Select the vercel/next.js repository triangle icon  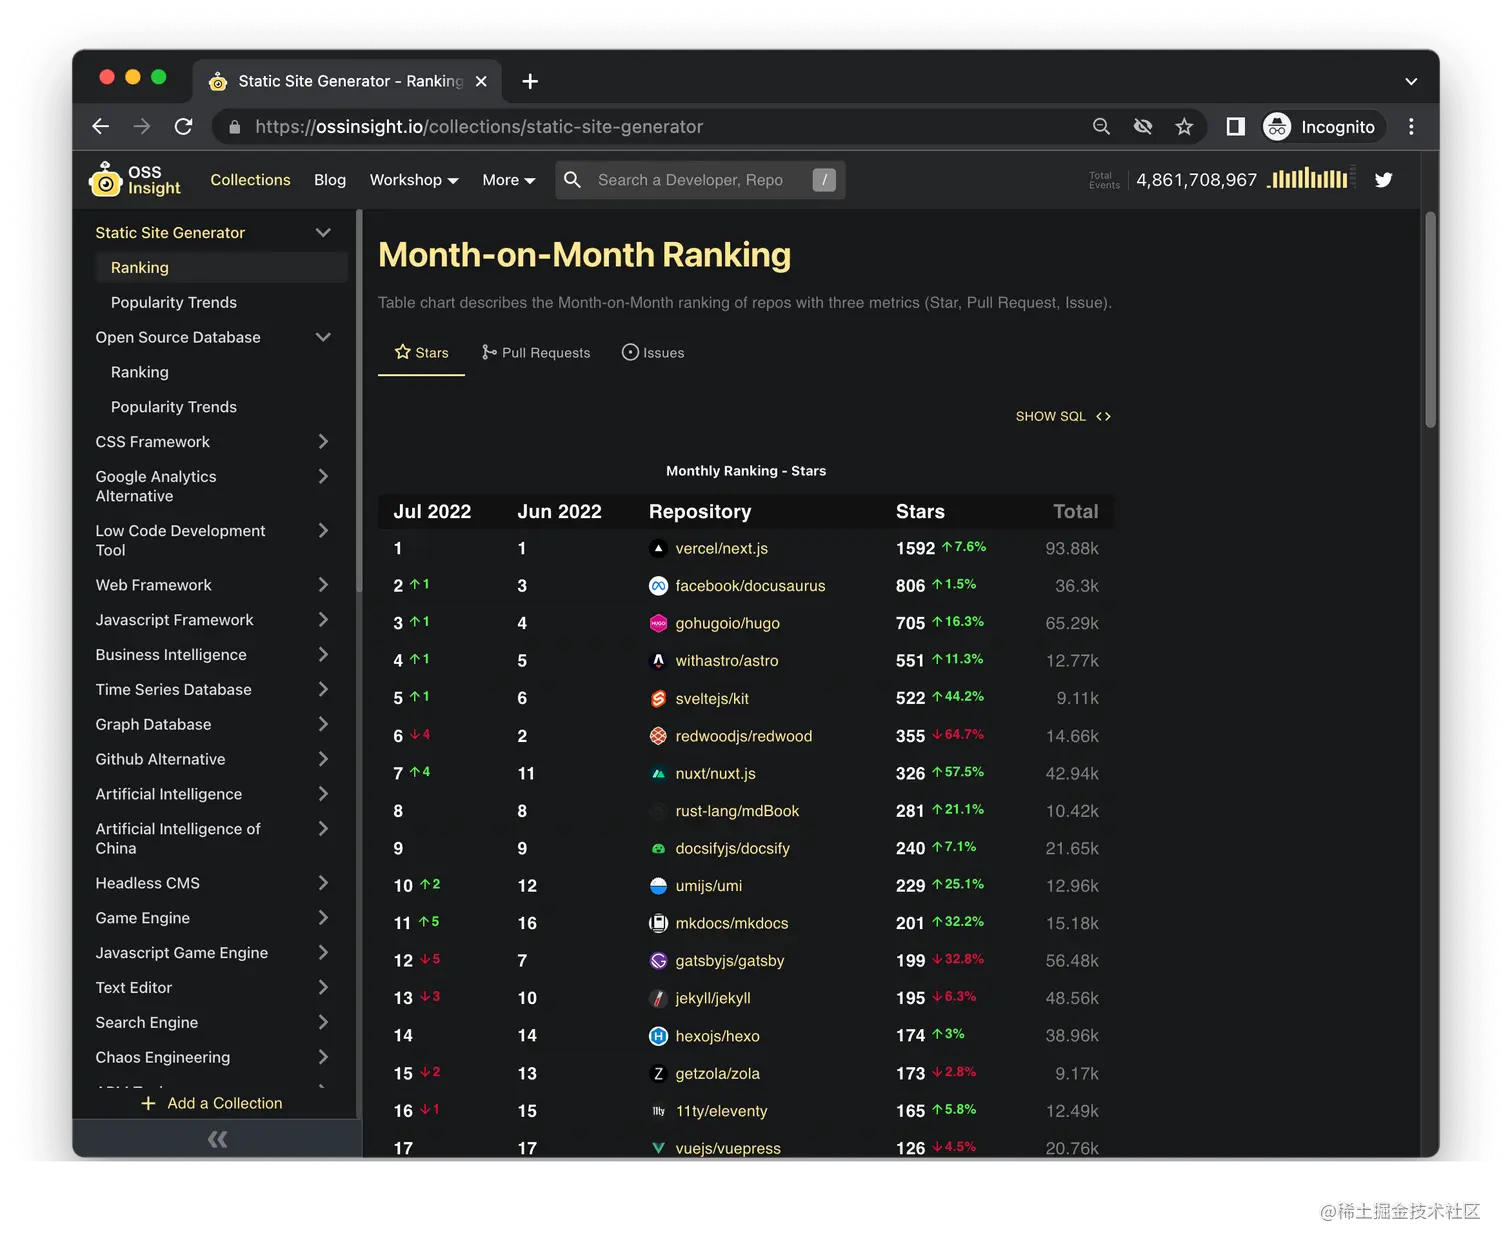click(x=658, y=548)
